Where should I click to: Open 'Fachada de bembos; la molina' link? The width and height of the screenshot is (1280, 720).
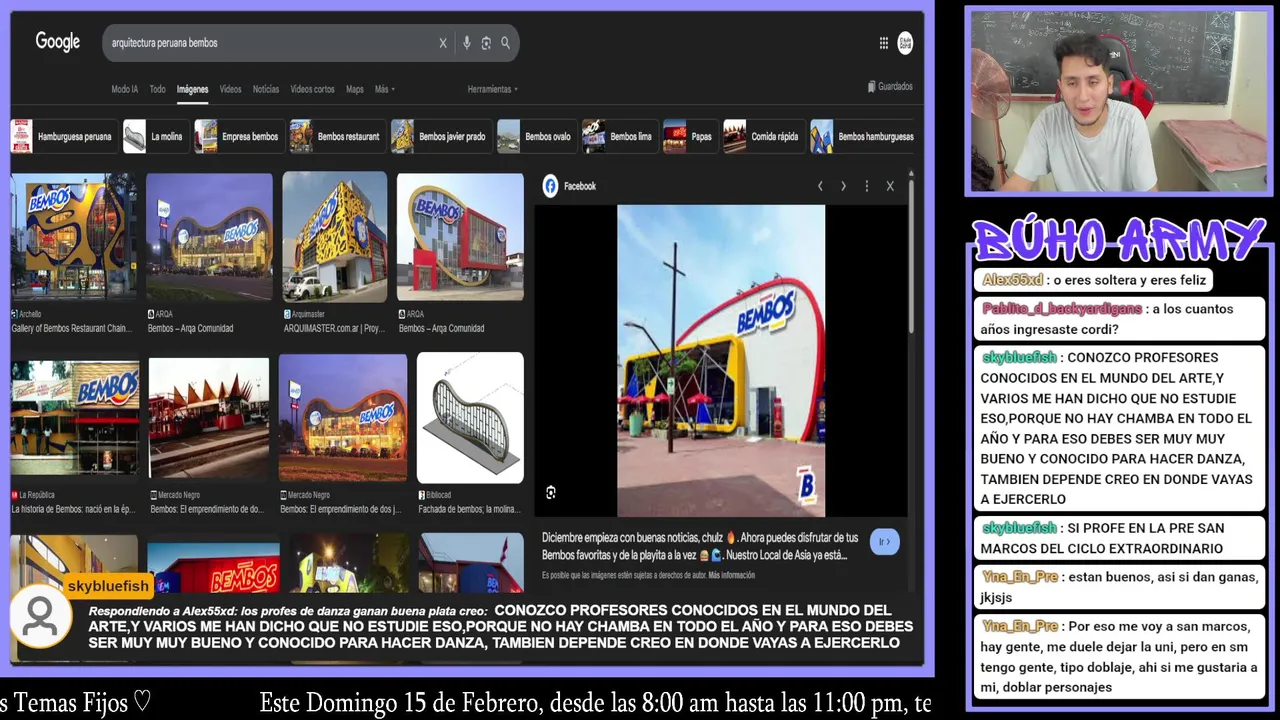point(469,509)
